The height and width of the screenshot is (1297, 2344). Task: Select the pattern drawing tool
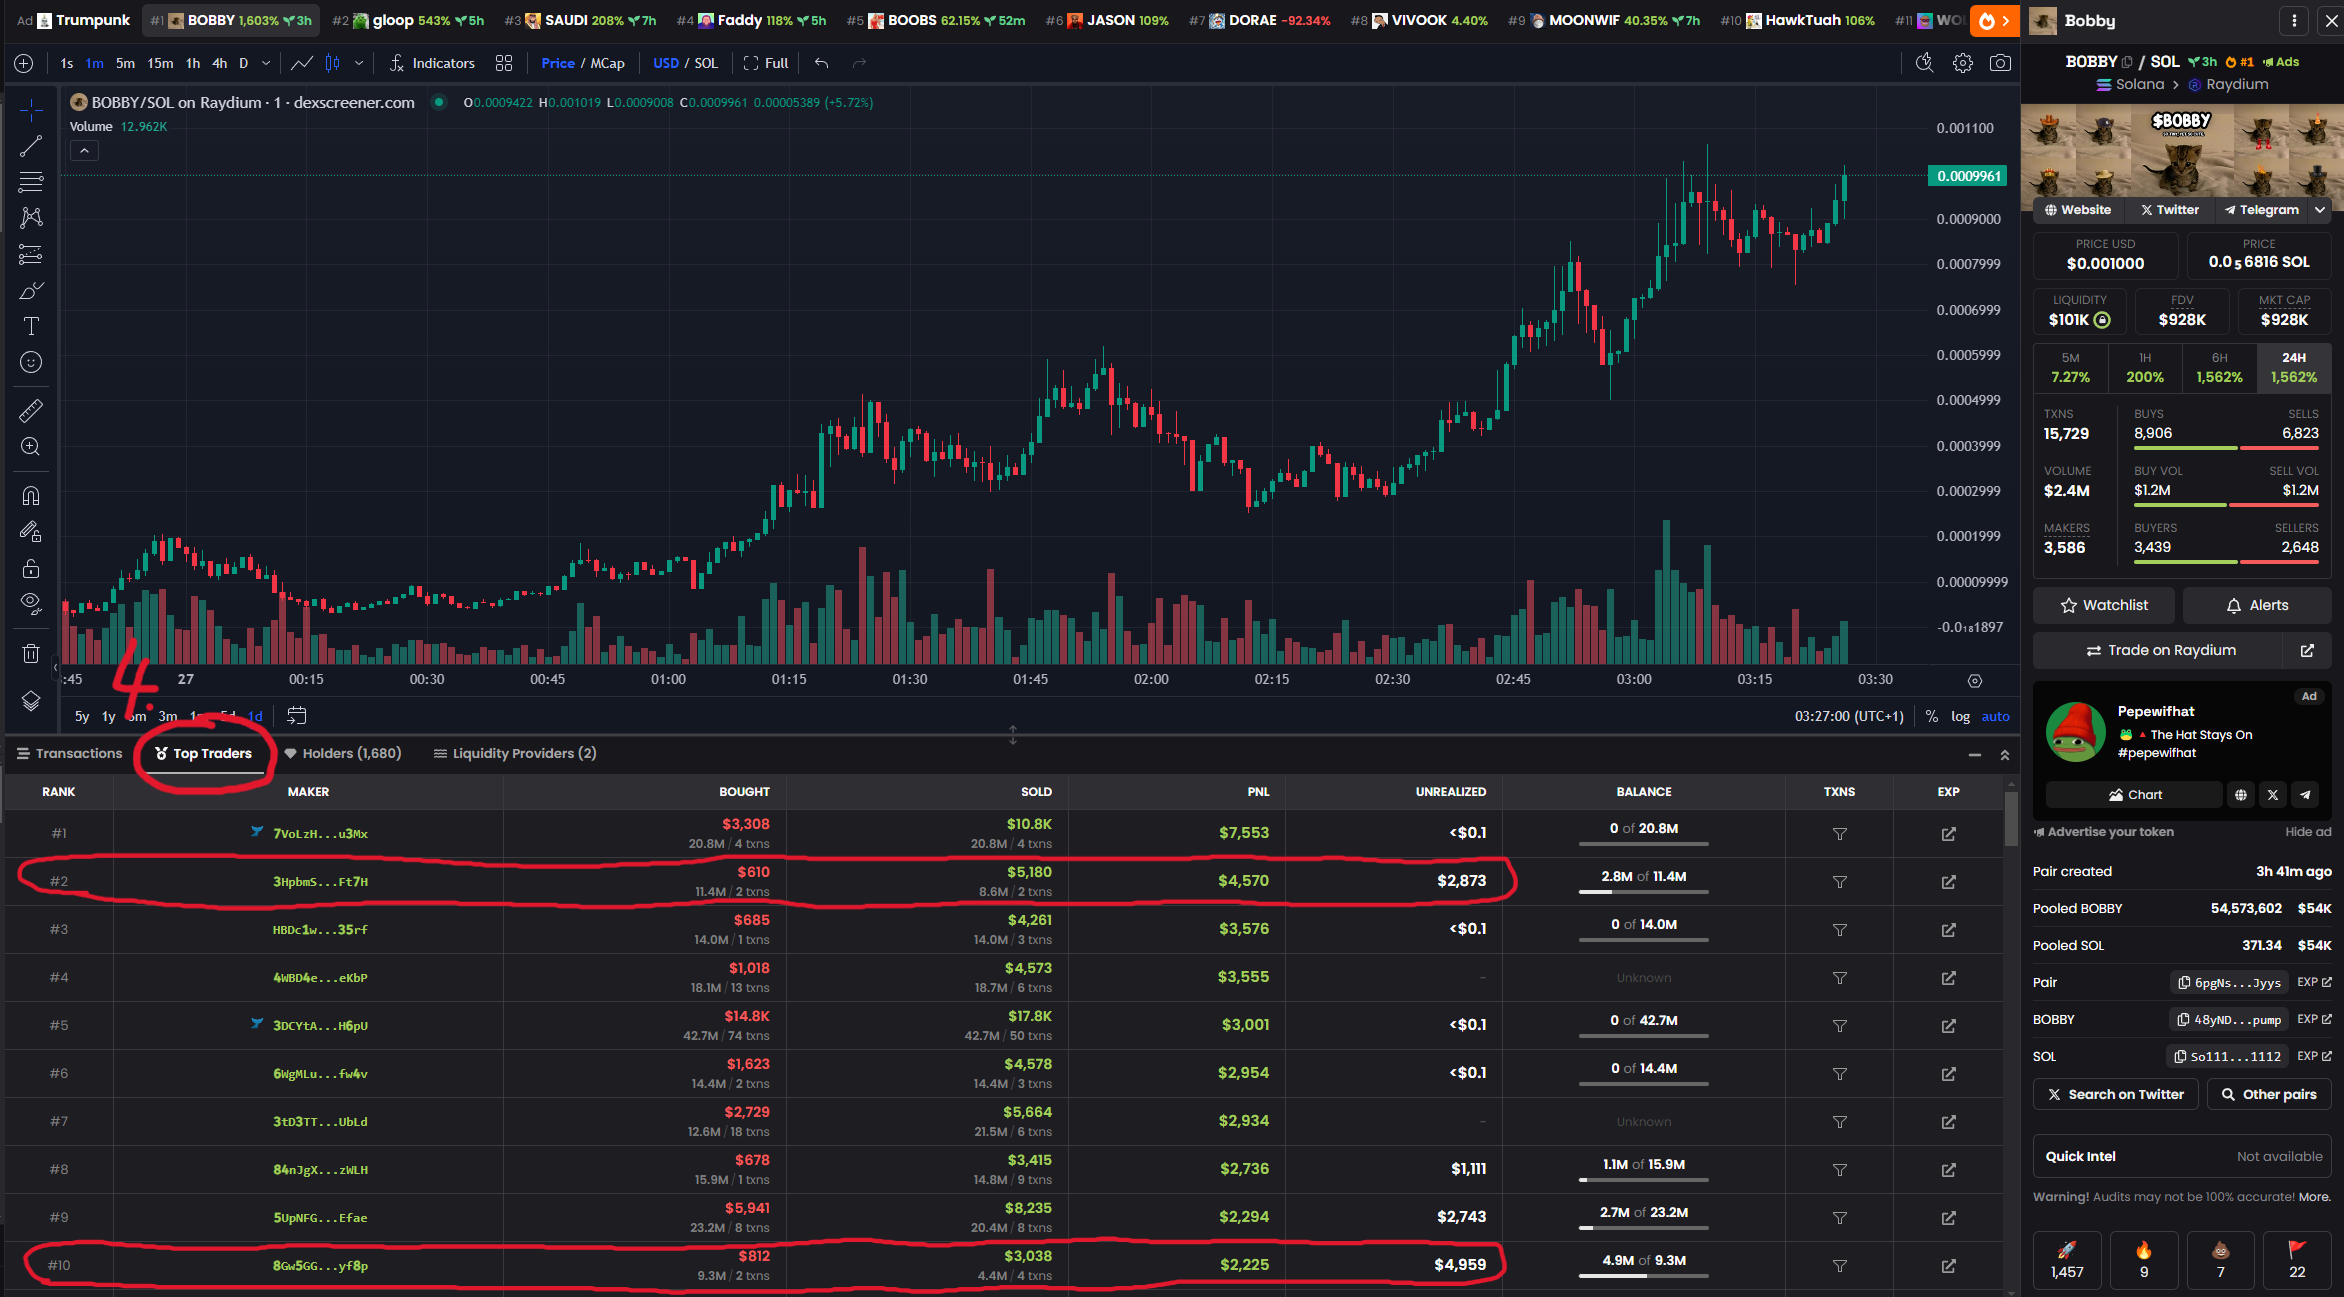click(31, 218)
